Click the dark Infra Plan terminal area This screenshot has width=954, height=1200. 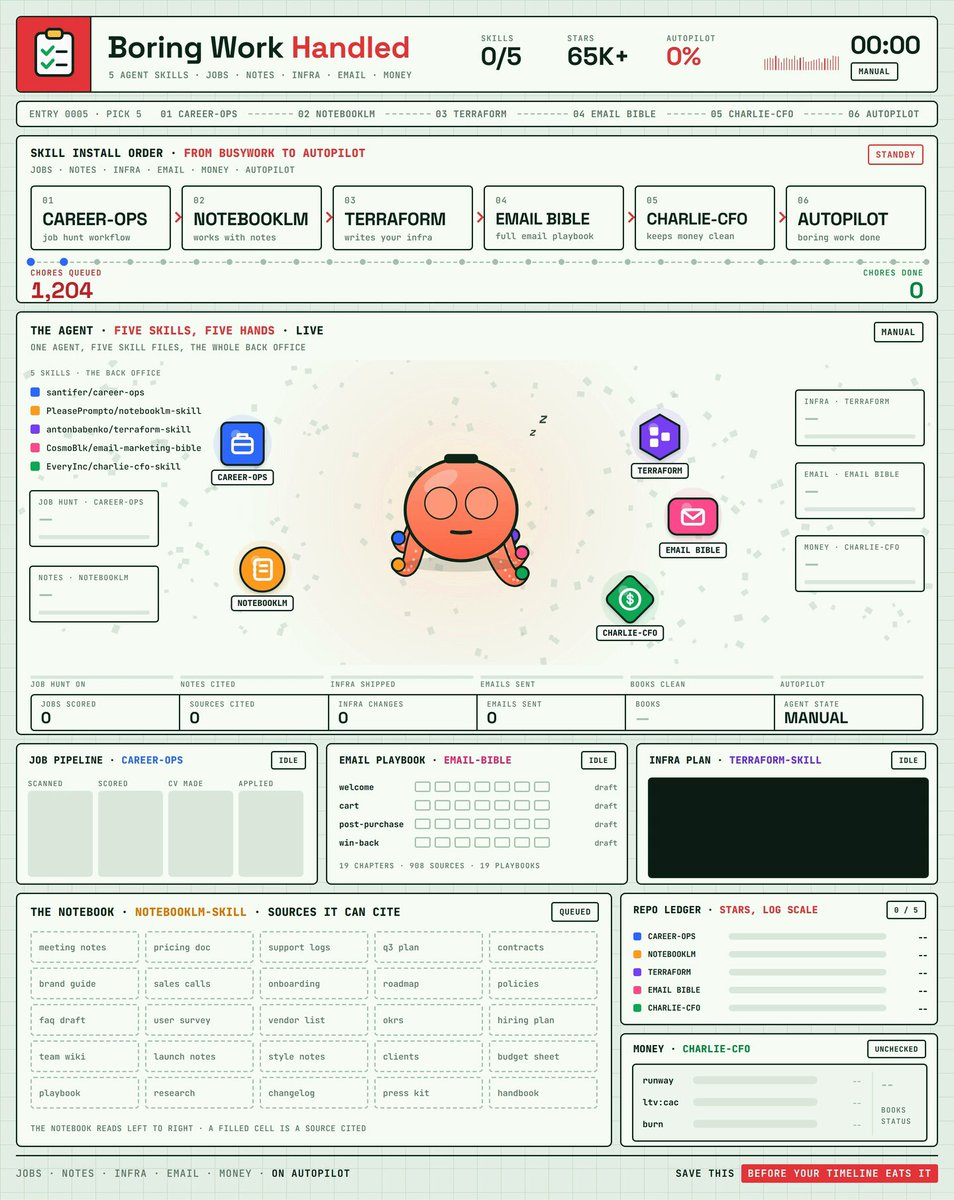click(788, 828)
